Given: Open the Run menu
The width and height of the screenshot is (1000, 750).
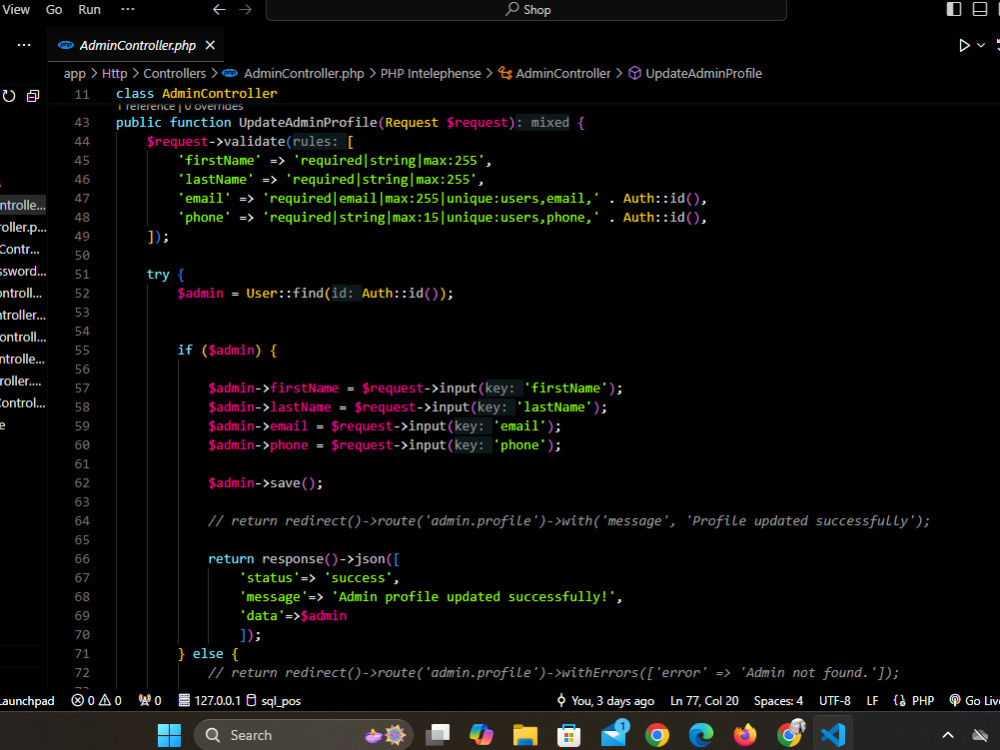Looking at the screenshot, I should pos(89,10).
